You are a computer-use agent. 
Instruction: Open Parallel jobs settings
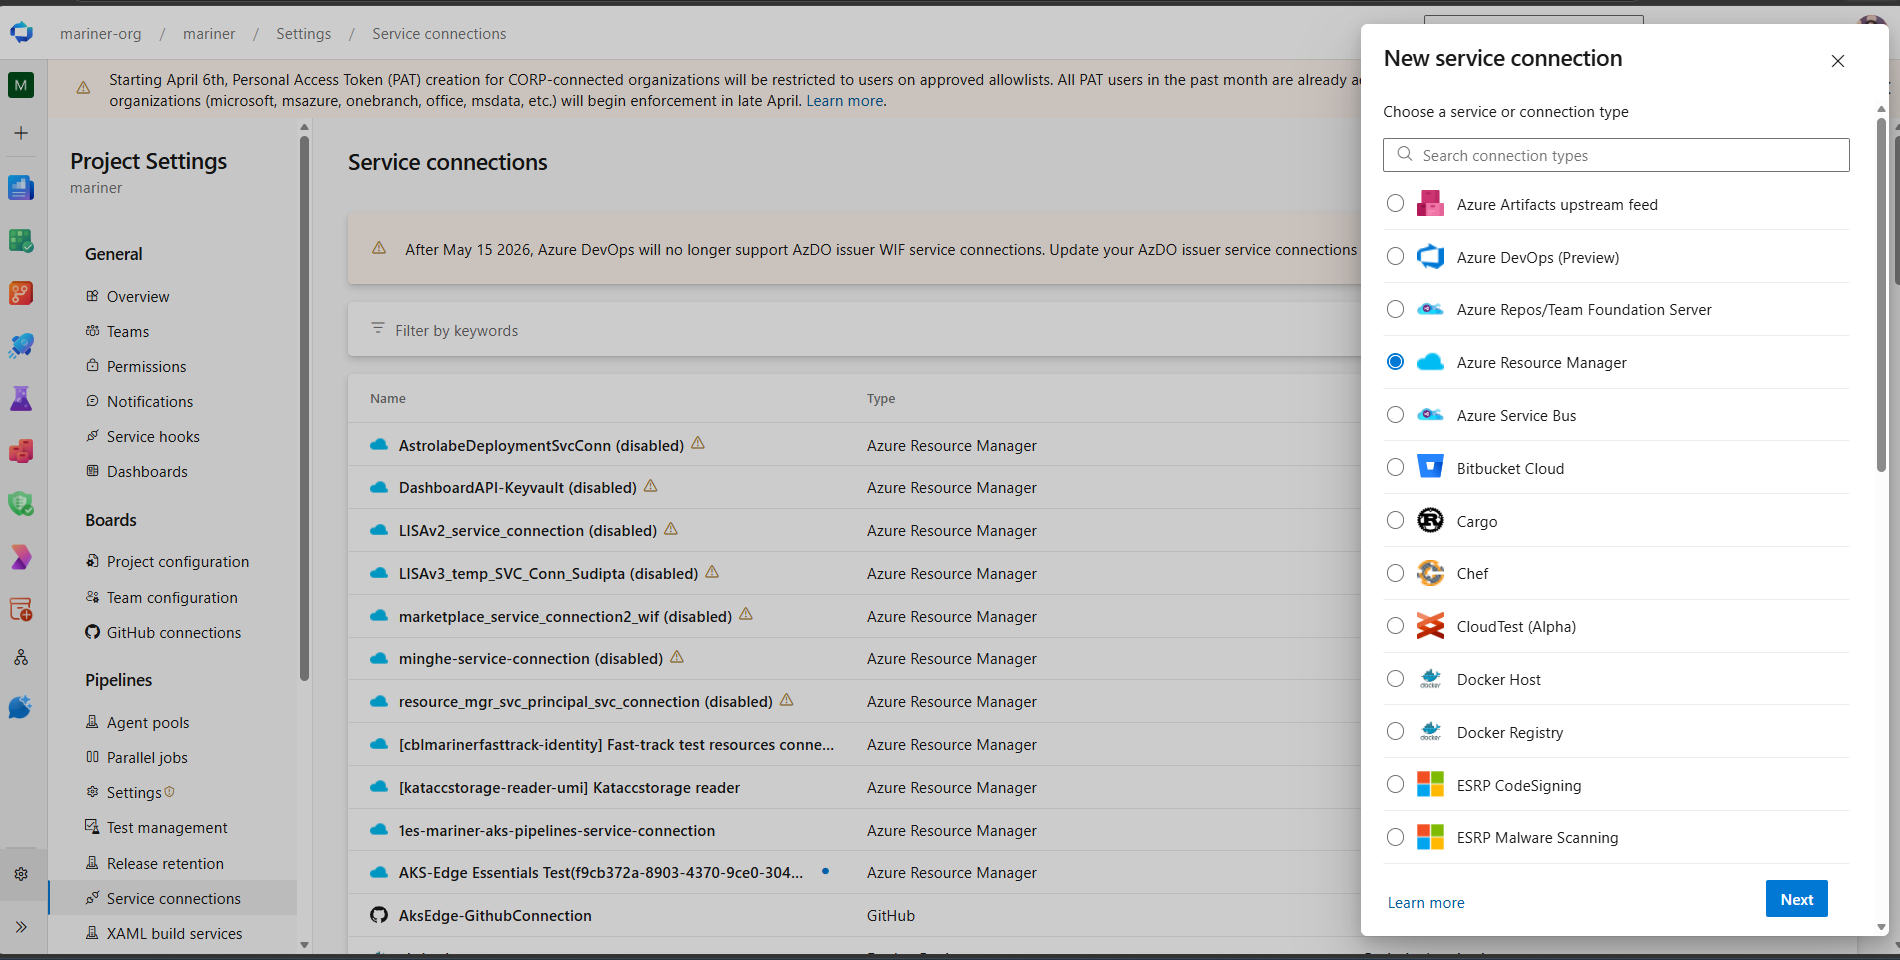click(147, 757)
